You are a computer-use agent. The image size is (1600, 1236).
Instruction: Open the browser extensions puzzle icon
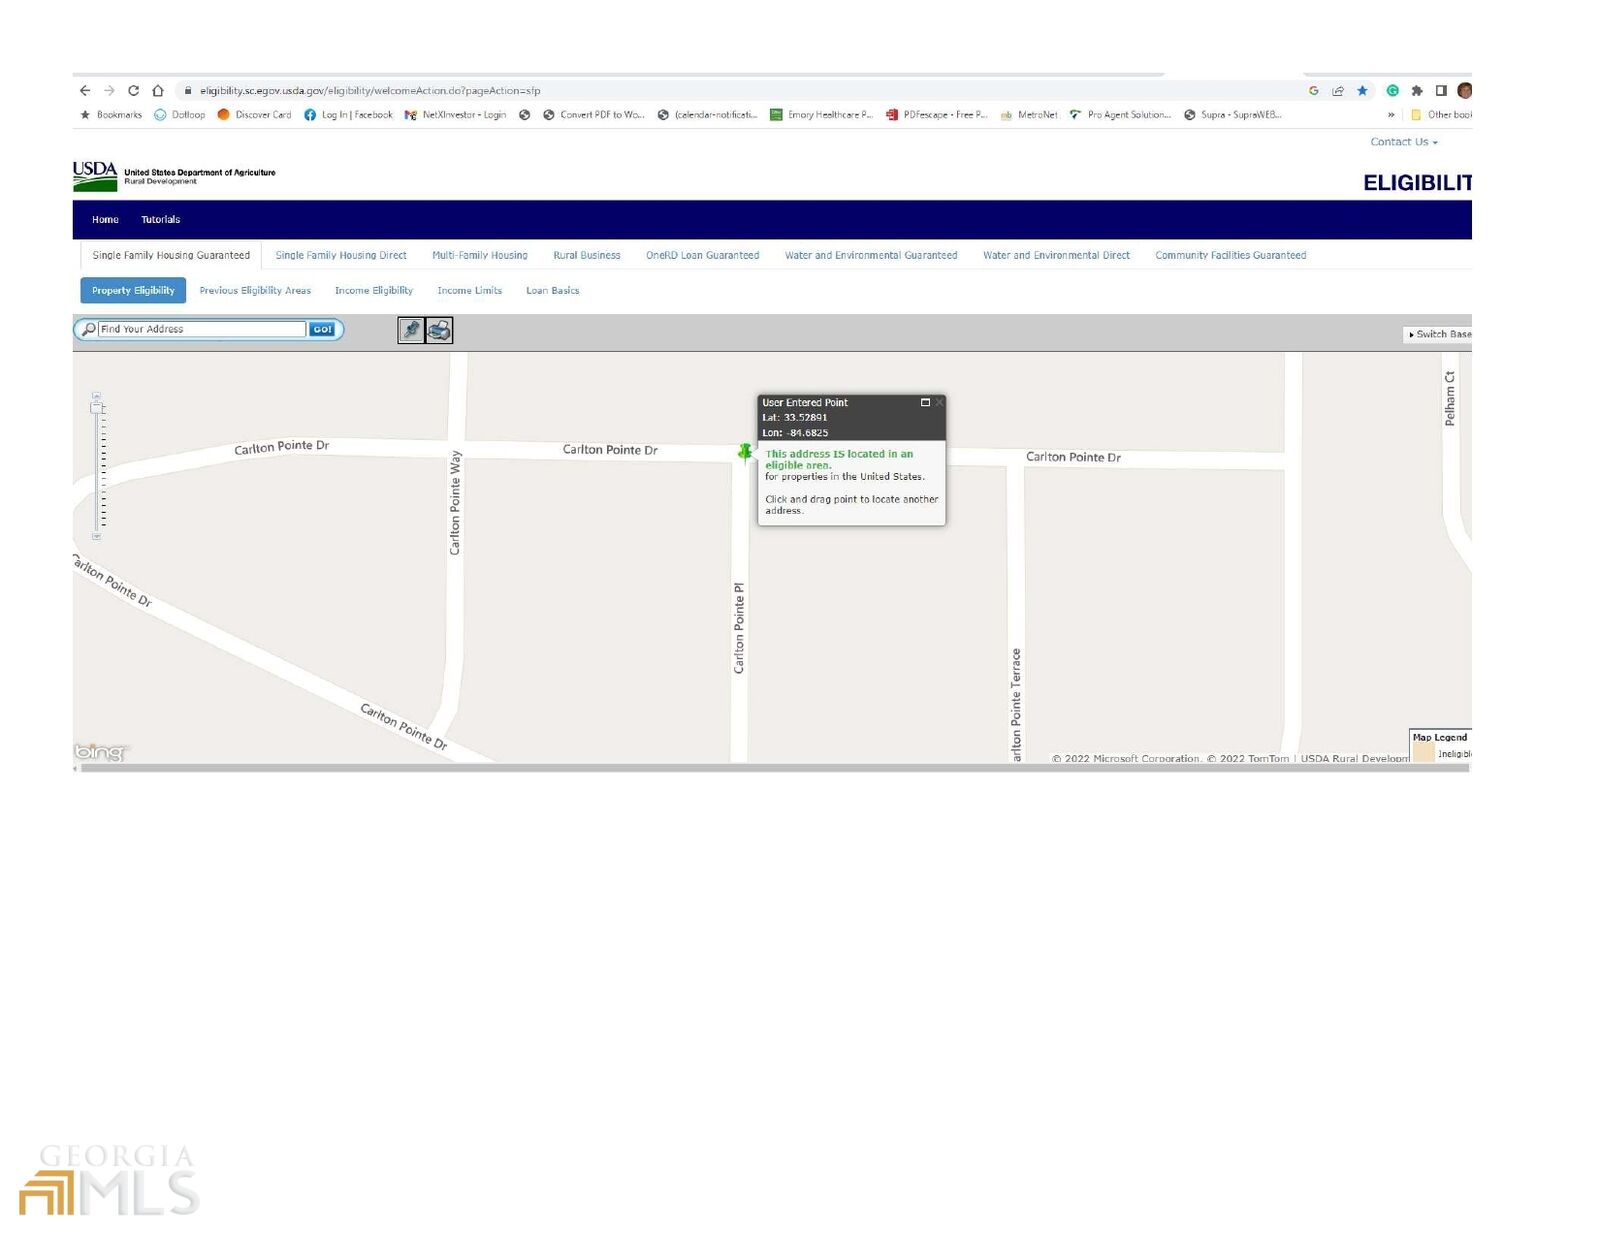(x=1417, y=91)
